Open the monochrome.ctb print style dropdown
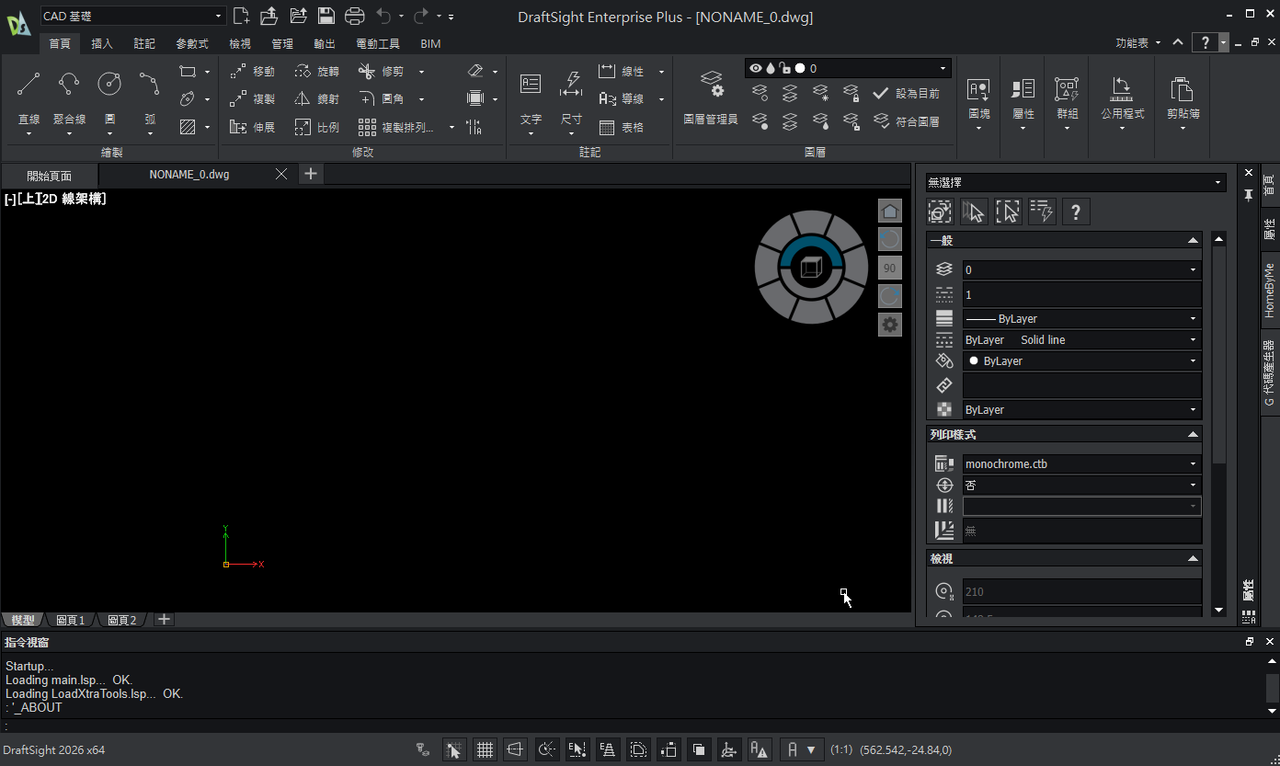 (x=1081, y=464)
